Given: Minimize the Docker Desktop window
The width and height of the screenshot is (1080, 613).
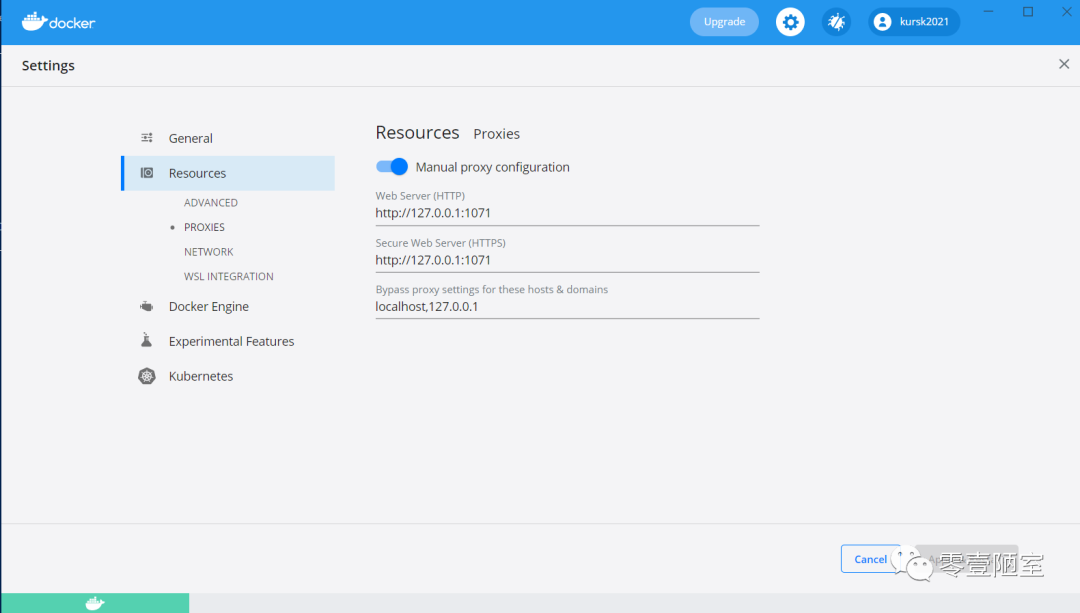Looking at the screenshot, I should click(988, 12).
